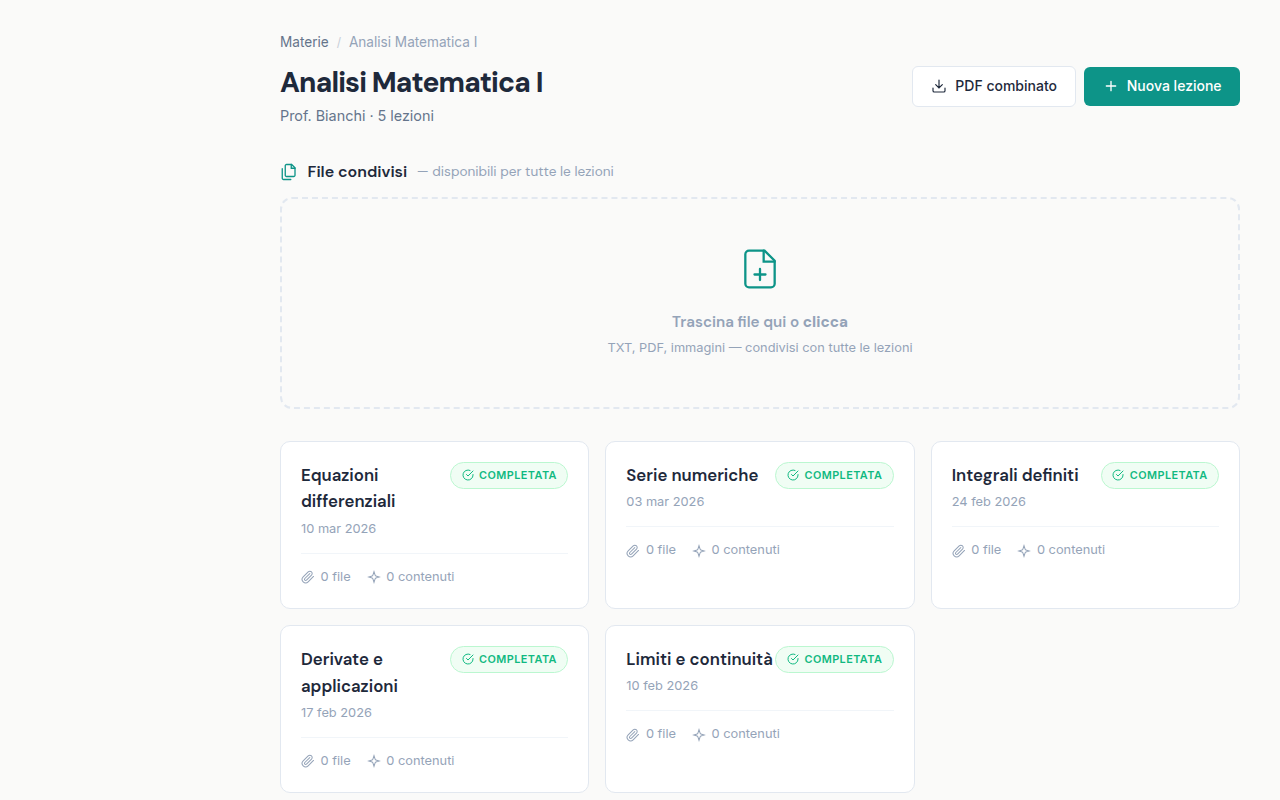Click the download icon on PDF combinato

point(937,86)
